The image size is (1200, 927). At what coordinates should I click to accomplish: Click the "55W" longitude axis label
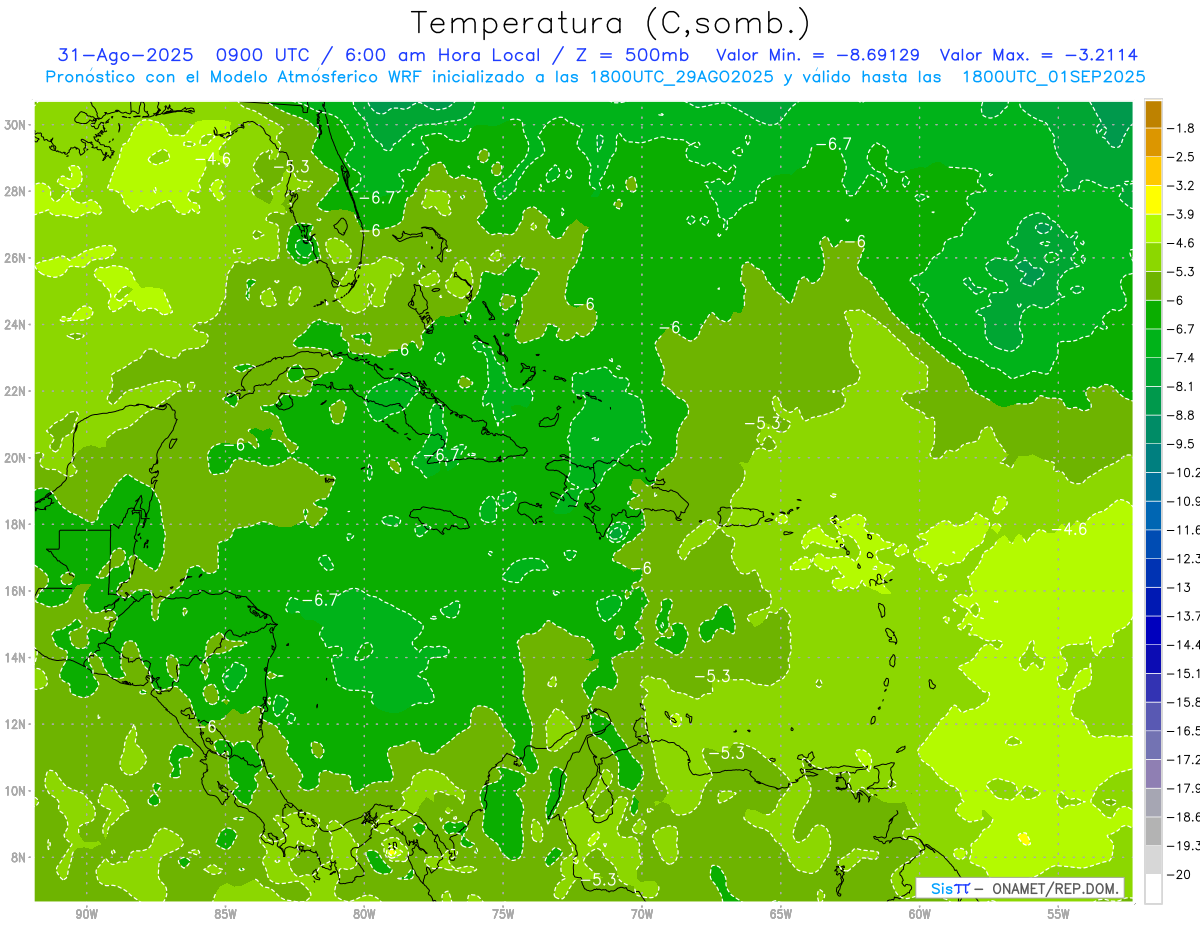tap(1059, 914)
